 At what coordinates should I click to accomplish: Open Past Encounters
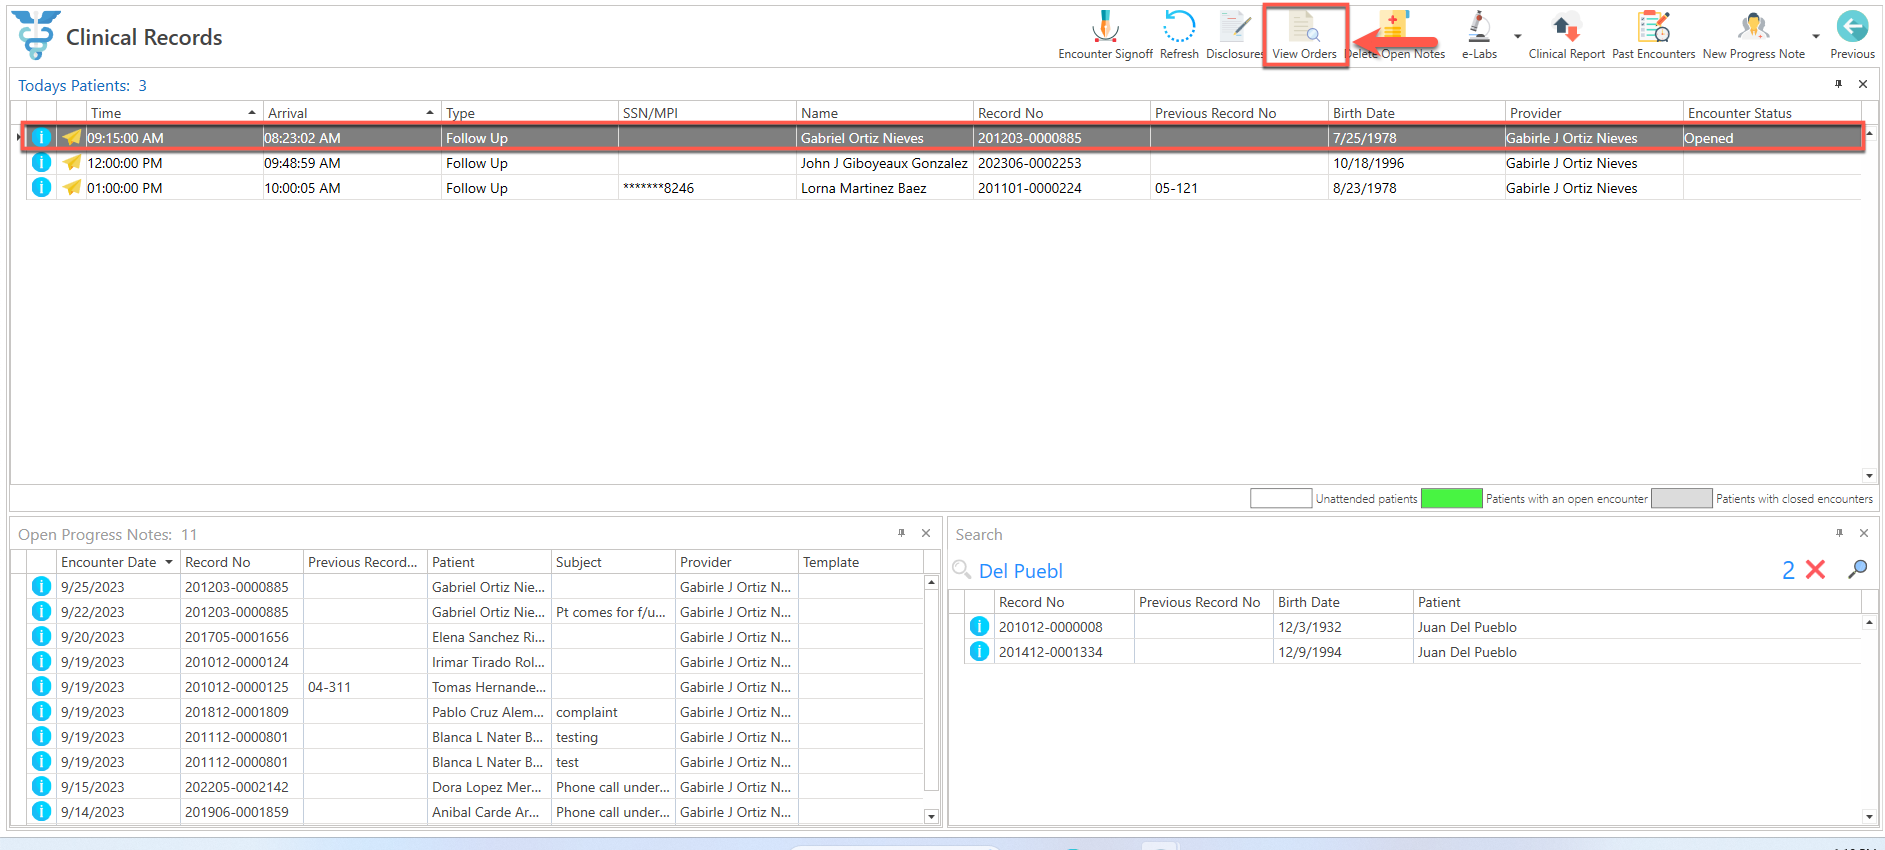pos(1653,35)
